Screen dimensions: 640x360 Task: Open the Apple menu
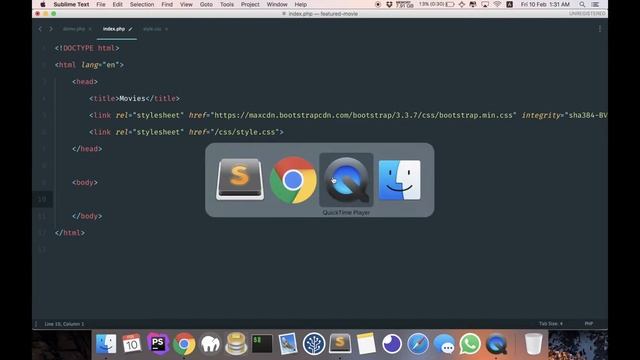[x=42, y=4]
